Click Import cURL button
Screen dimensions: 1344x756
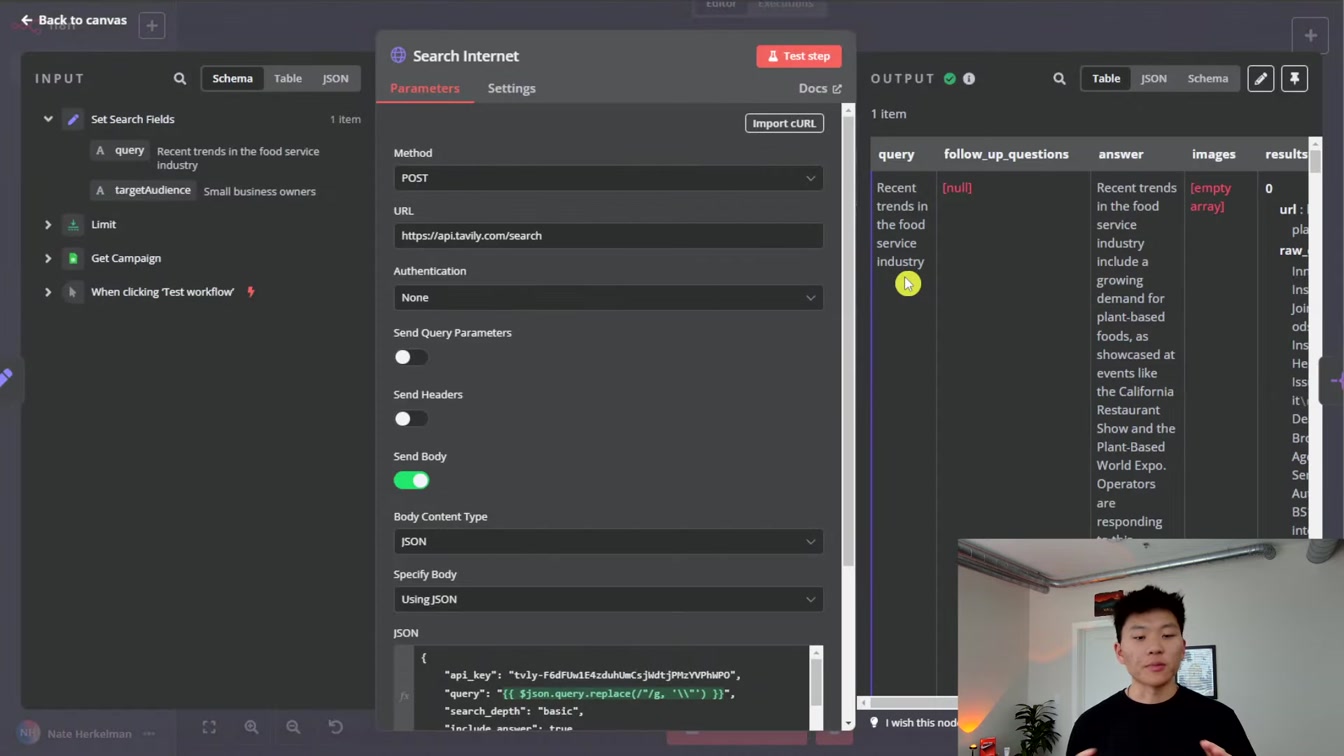[x=784, y=123]
